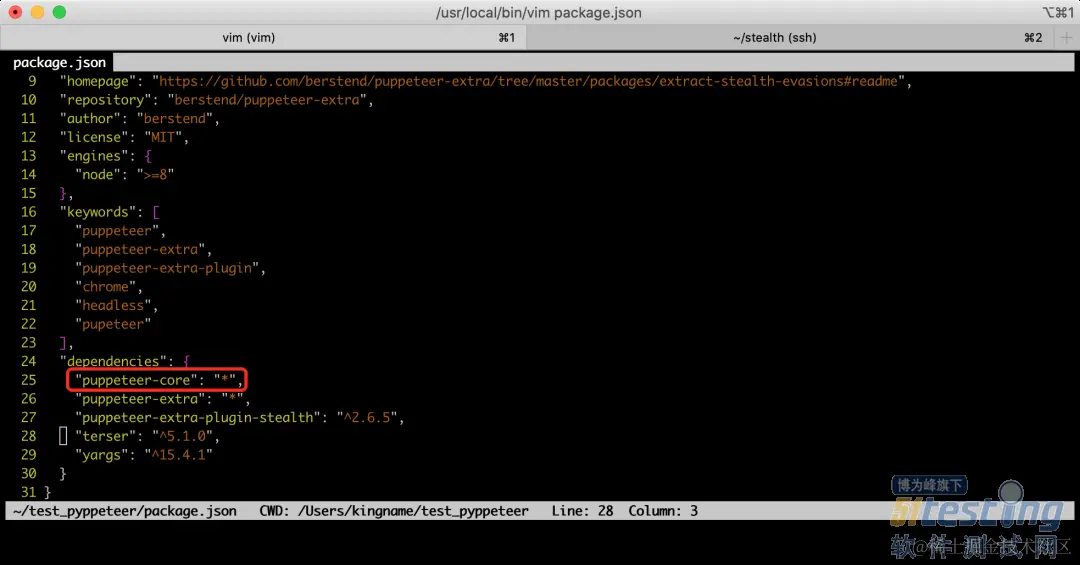Screen dimensions: 1080x565
Task: Click the "puppeteer-extra-plugin" keyword on line 19
Action: pos(167,268)
